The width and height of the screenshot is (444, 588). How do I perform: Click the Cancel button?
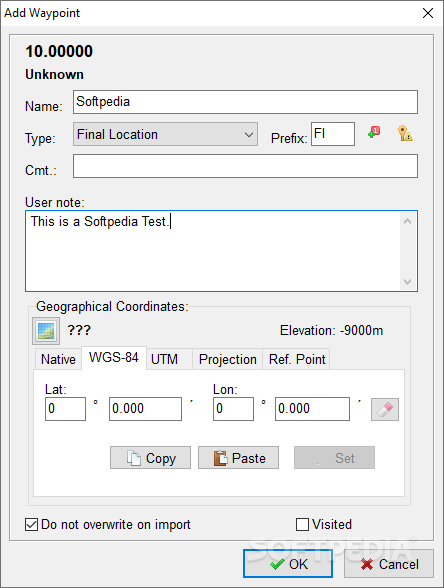point(389,564)
